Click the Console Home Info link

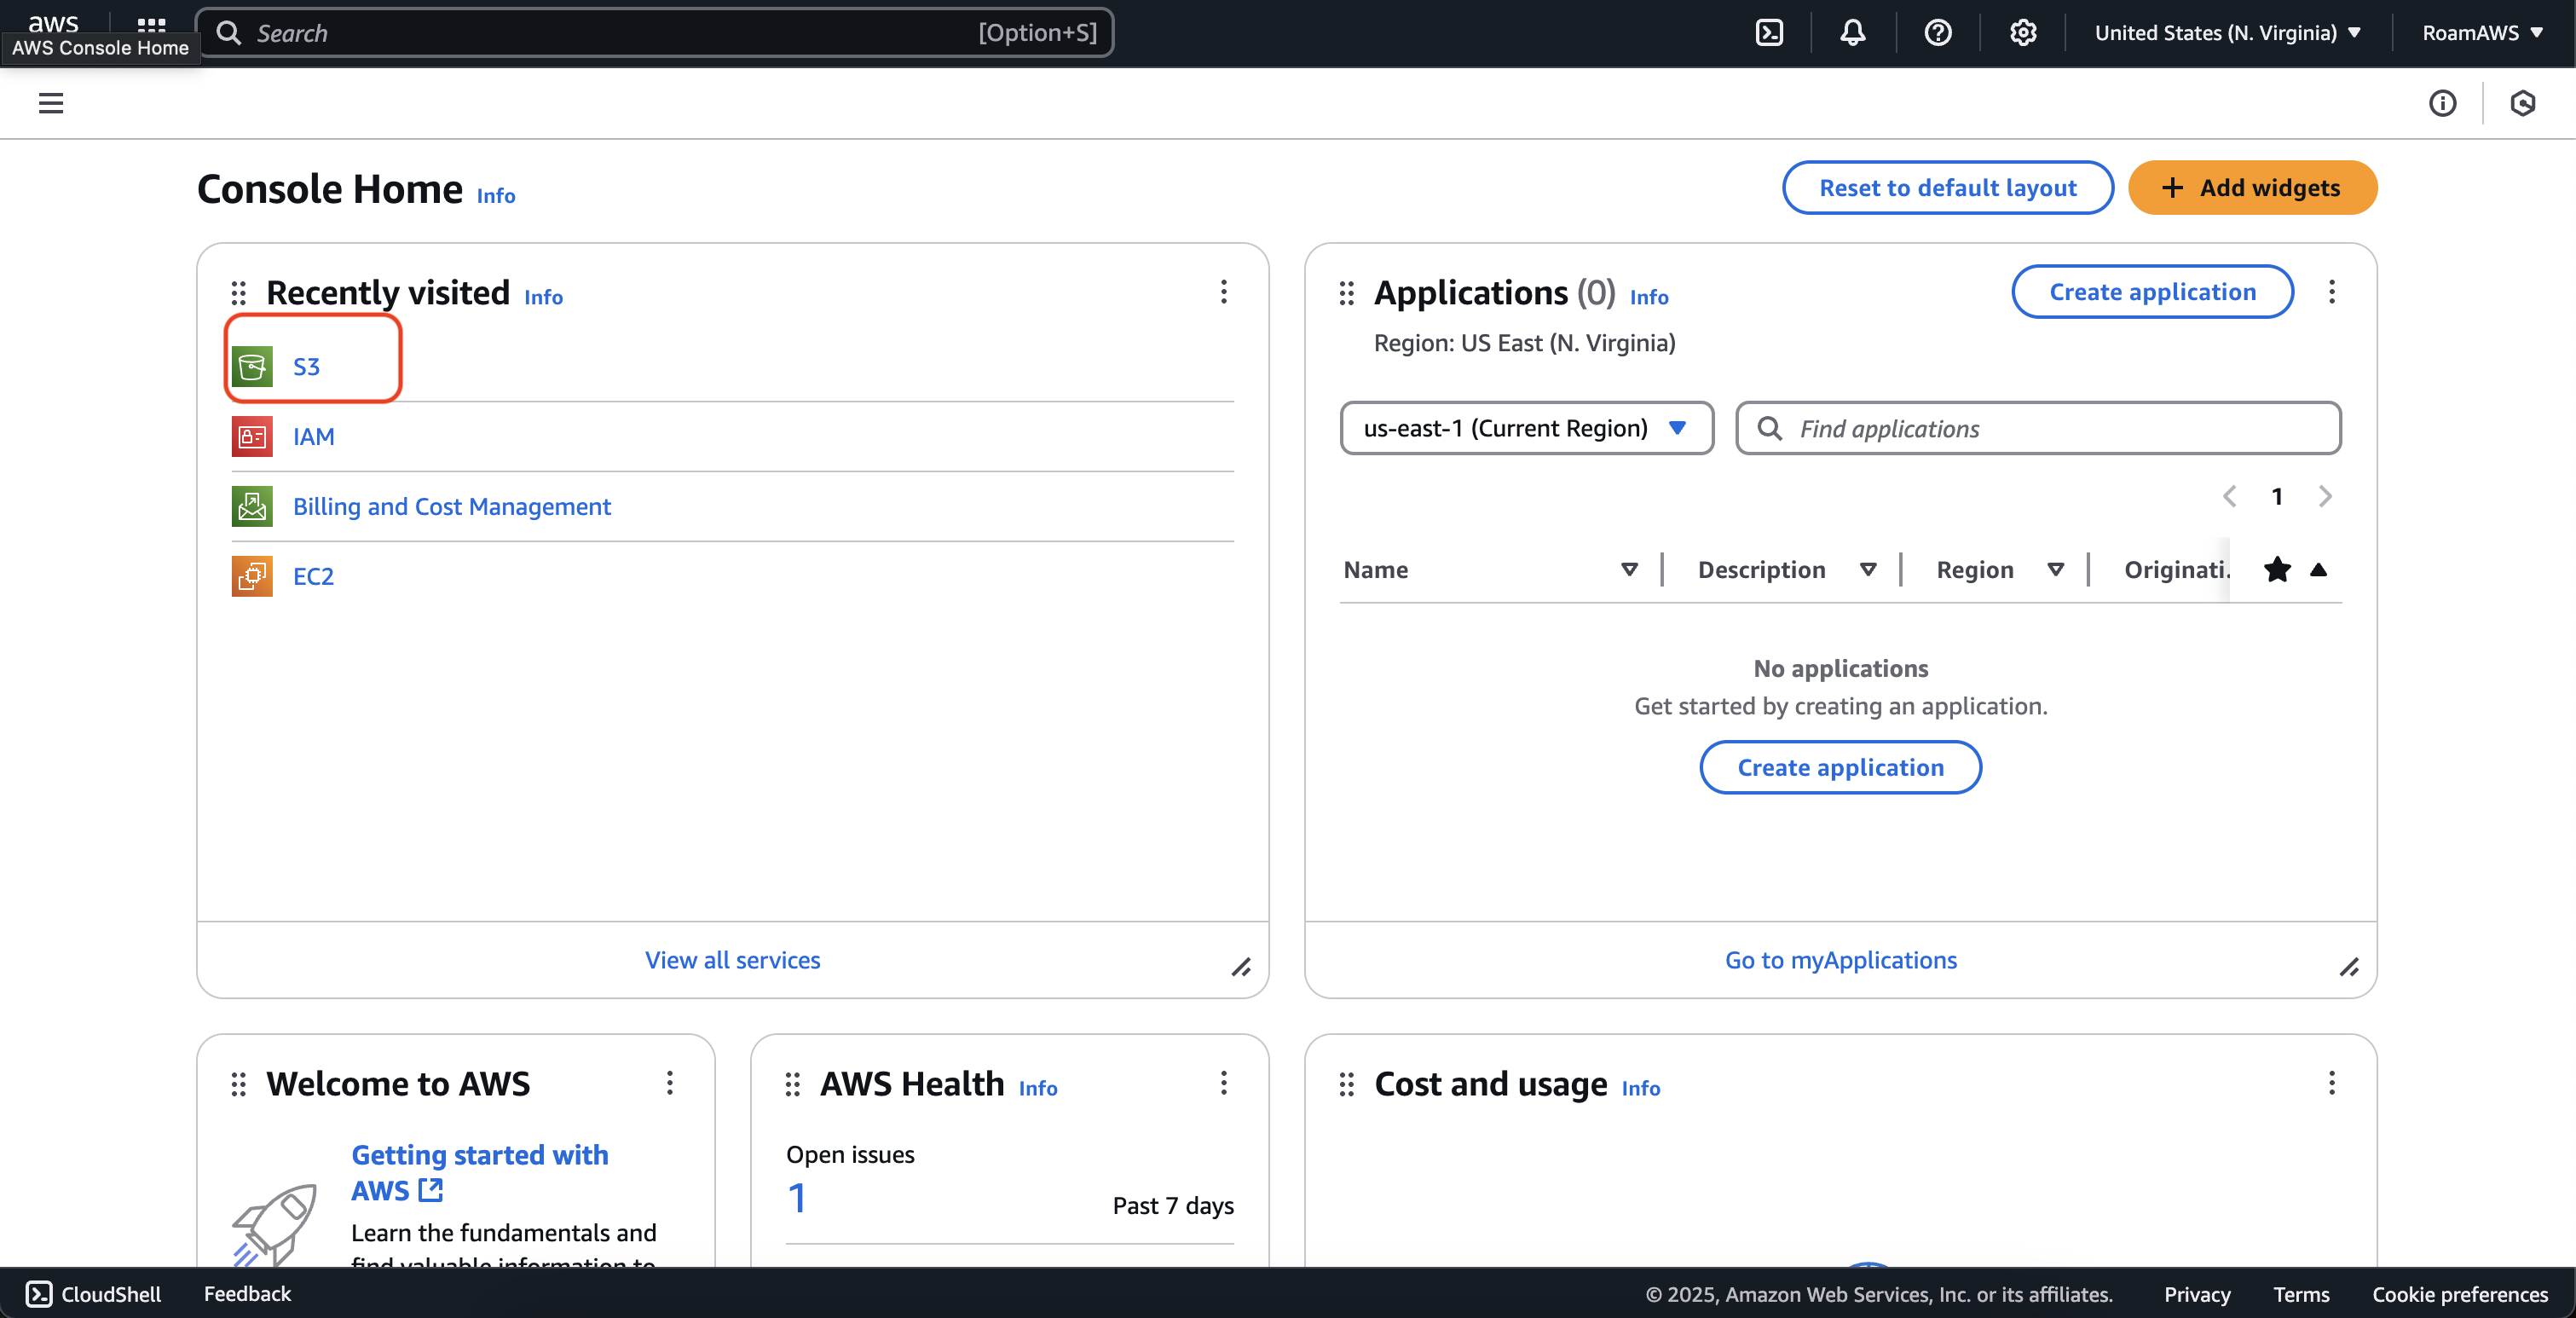coord(495,196)
